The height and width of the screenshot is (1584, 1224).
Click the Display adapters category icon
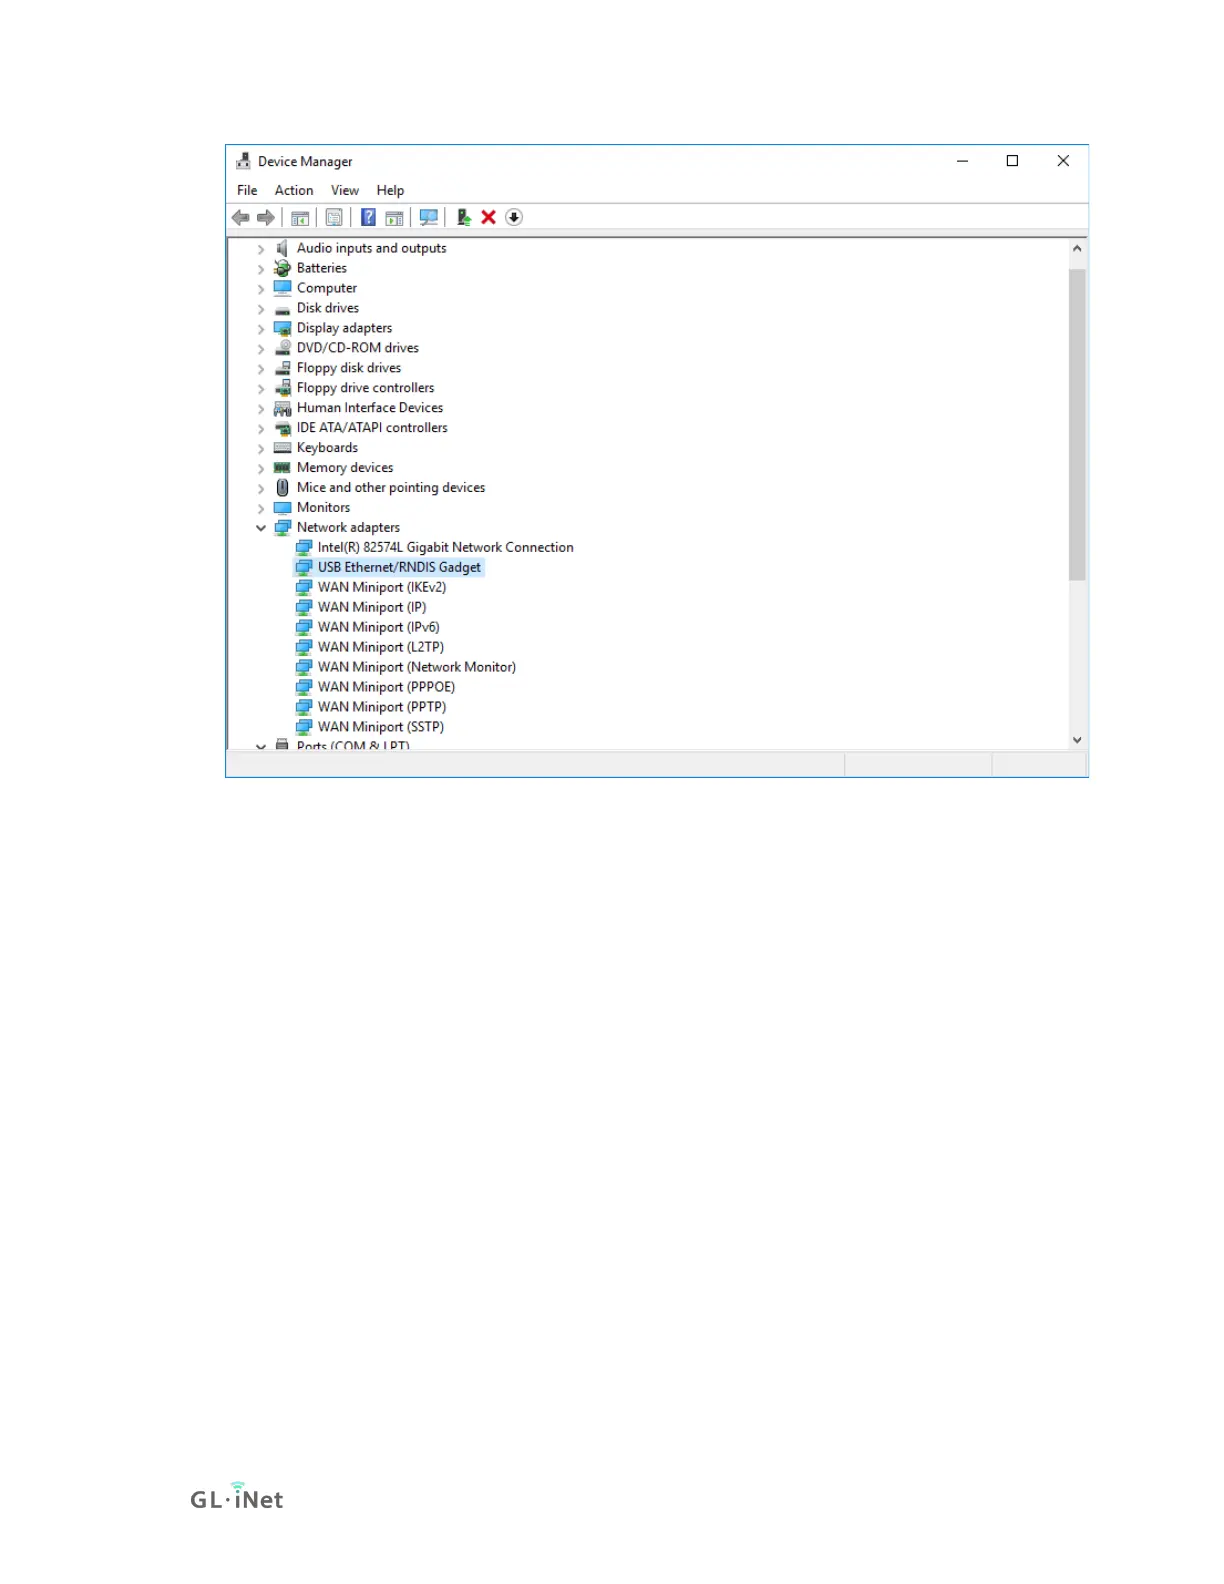[x=283, y=328]
